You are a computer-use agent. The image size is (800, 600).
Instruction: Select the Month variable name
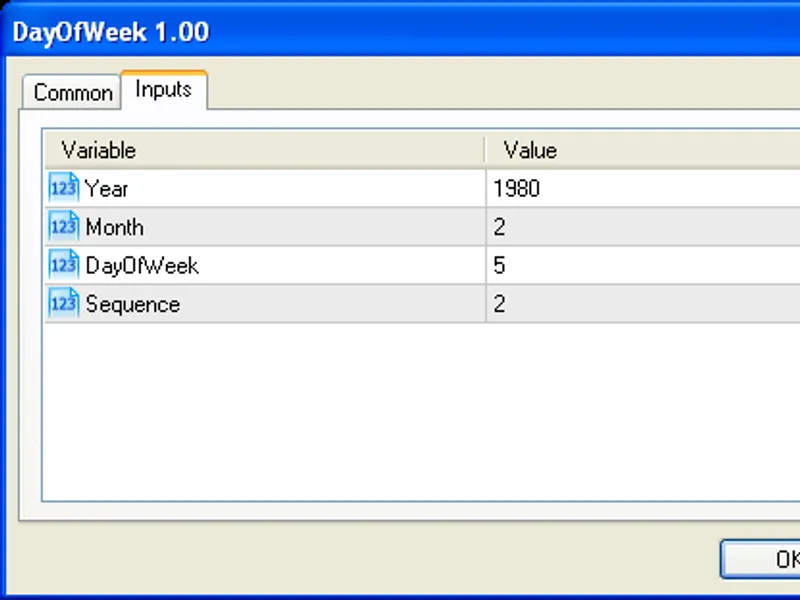[114, 227]
